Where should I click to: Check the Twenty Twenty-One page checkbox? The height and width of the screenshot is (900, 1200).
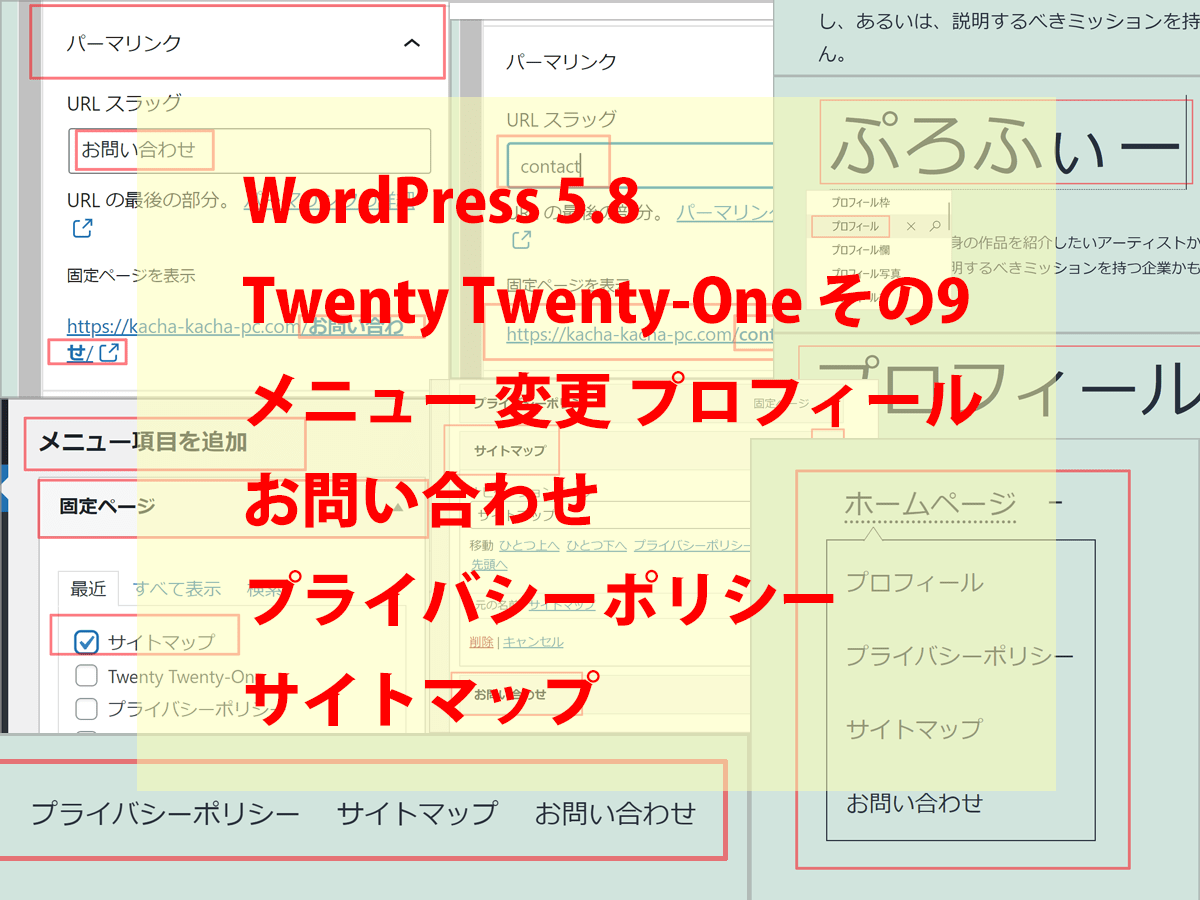point(87,676)
